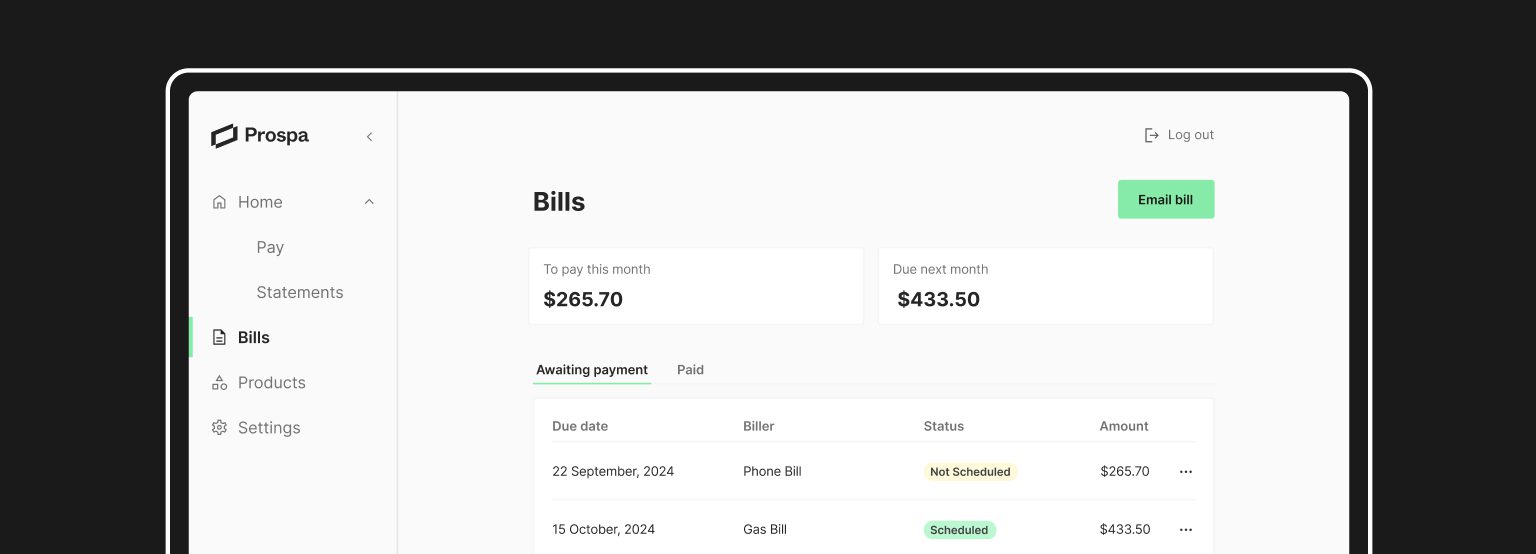Viewport: 1536px width, 554px height.
Task: Open the Gas Bill row options menu
Action: tap(1186, 530)
